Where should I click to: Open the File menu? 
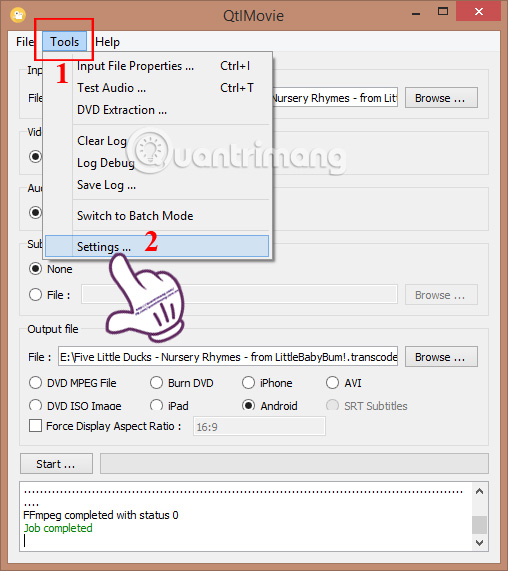pyautogui.click(x=25, y=42)
